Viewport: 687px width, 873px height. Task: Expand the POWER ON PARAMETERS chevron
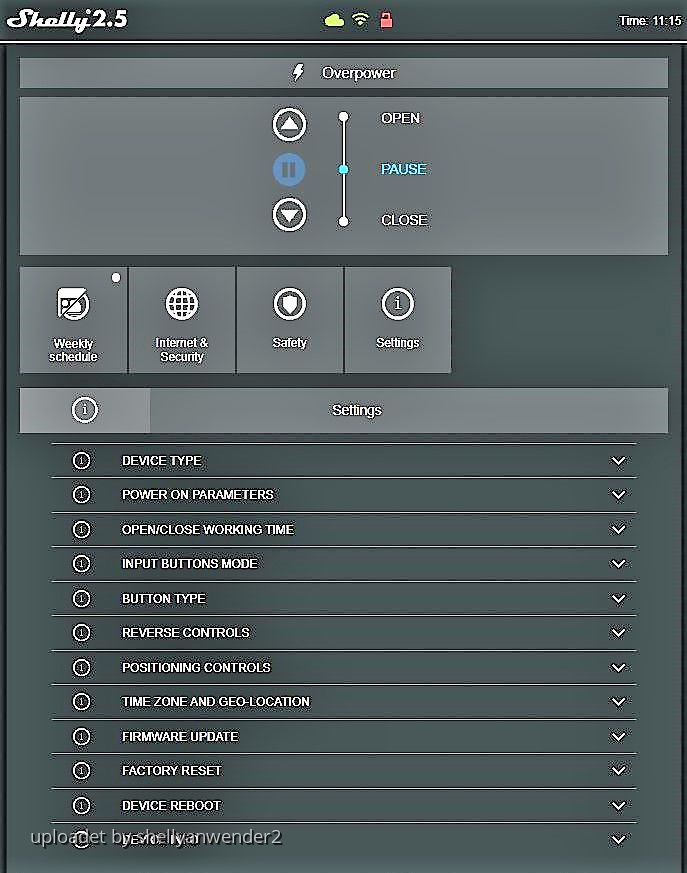618,495
